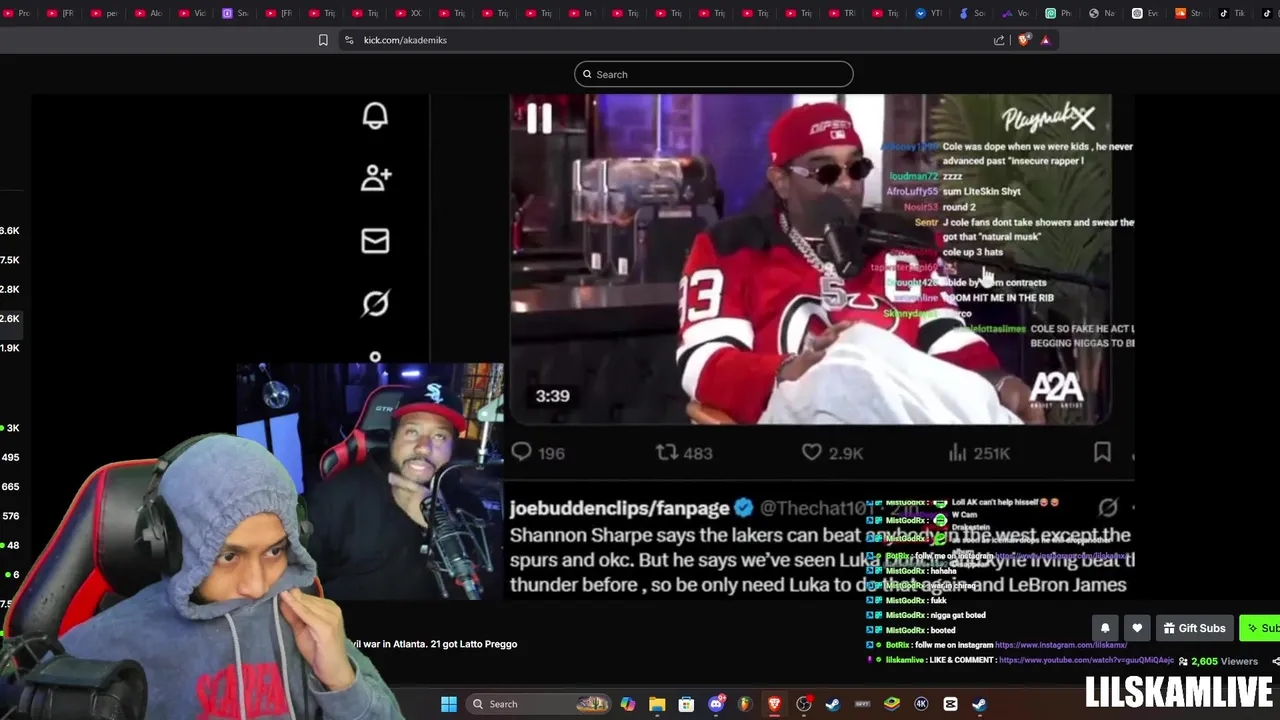Switch to the "Ev" tab
This screenshot has height=720, width=1280.
click(x=1145, y=13)
